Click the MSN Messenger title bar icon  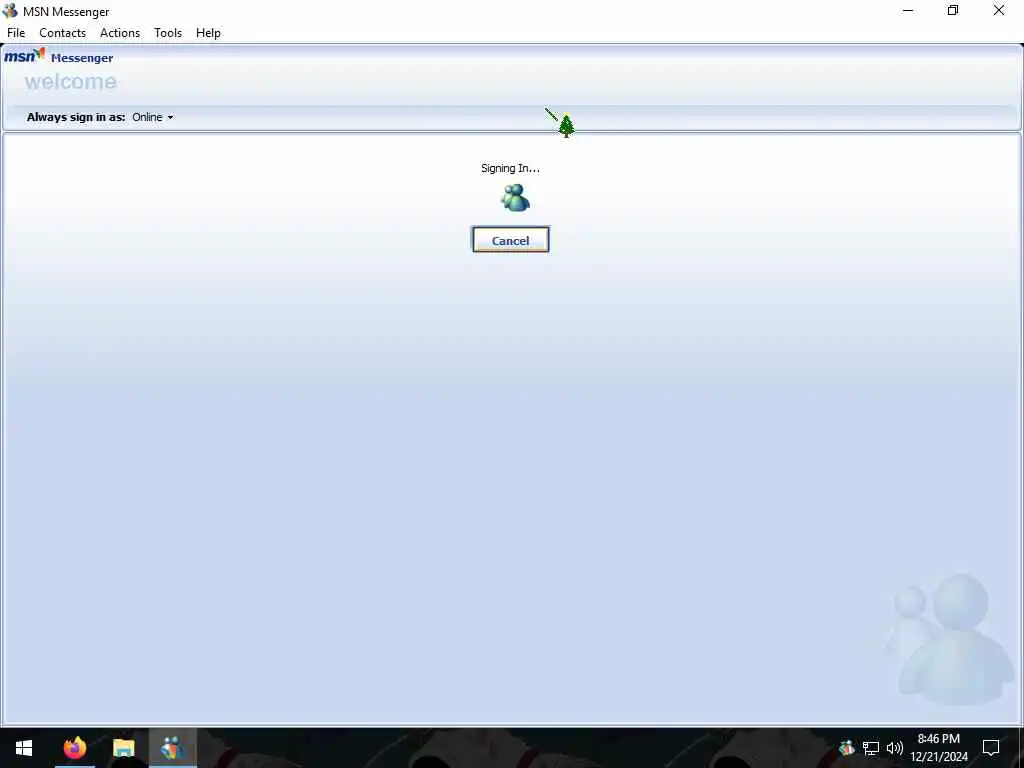(x=10, y=11)
